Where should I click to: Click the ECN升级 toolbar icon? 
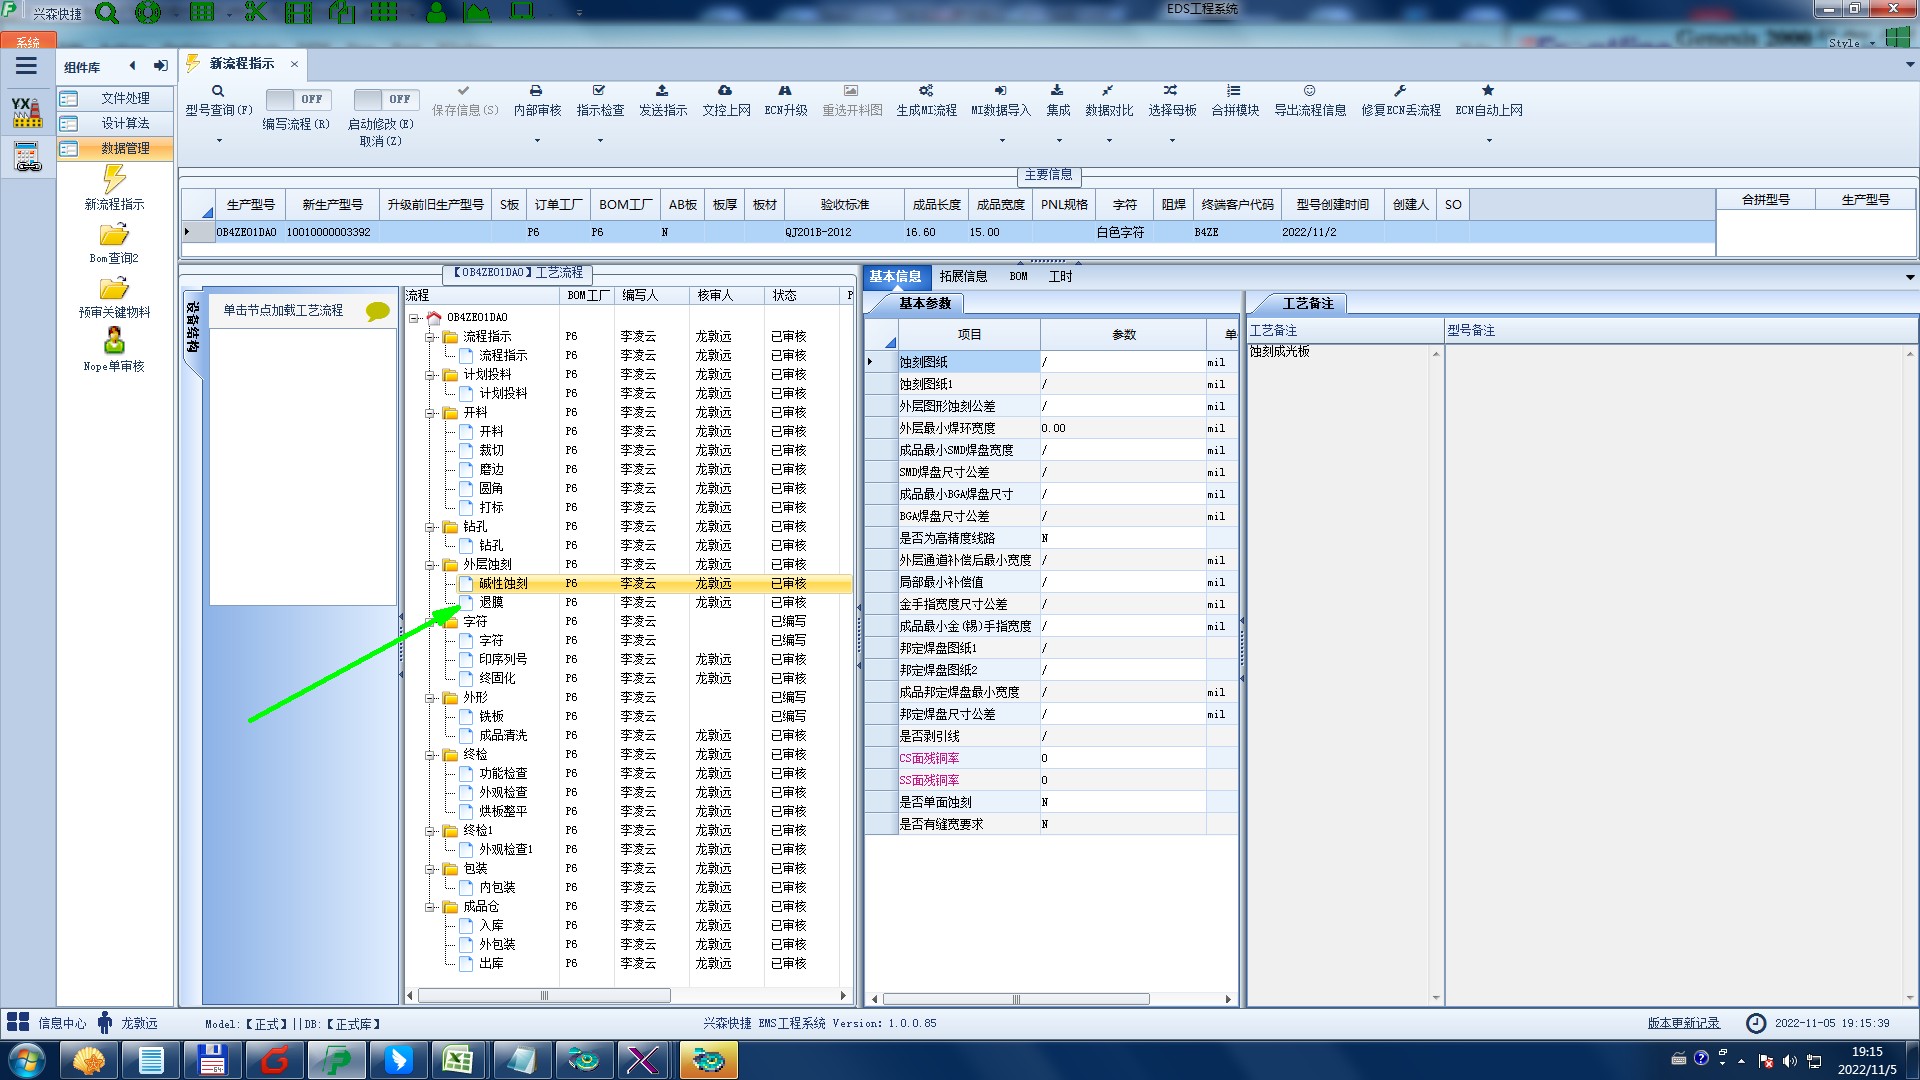click(x=785, y=91)
